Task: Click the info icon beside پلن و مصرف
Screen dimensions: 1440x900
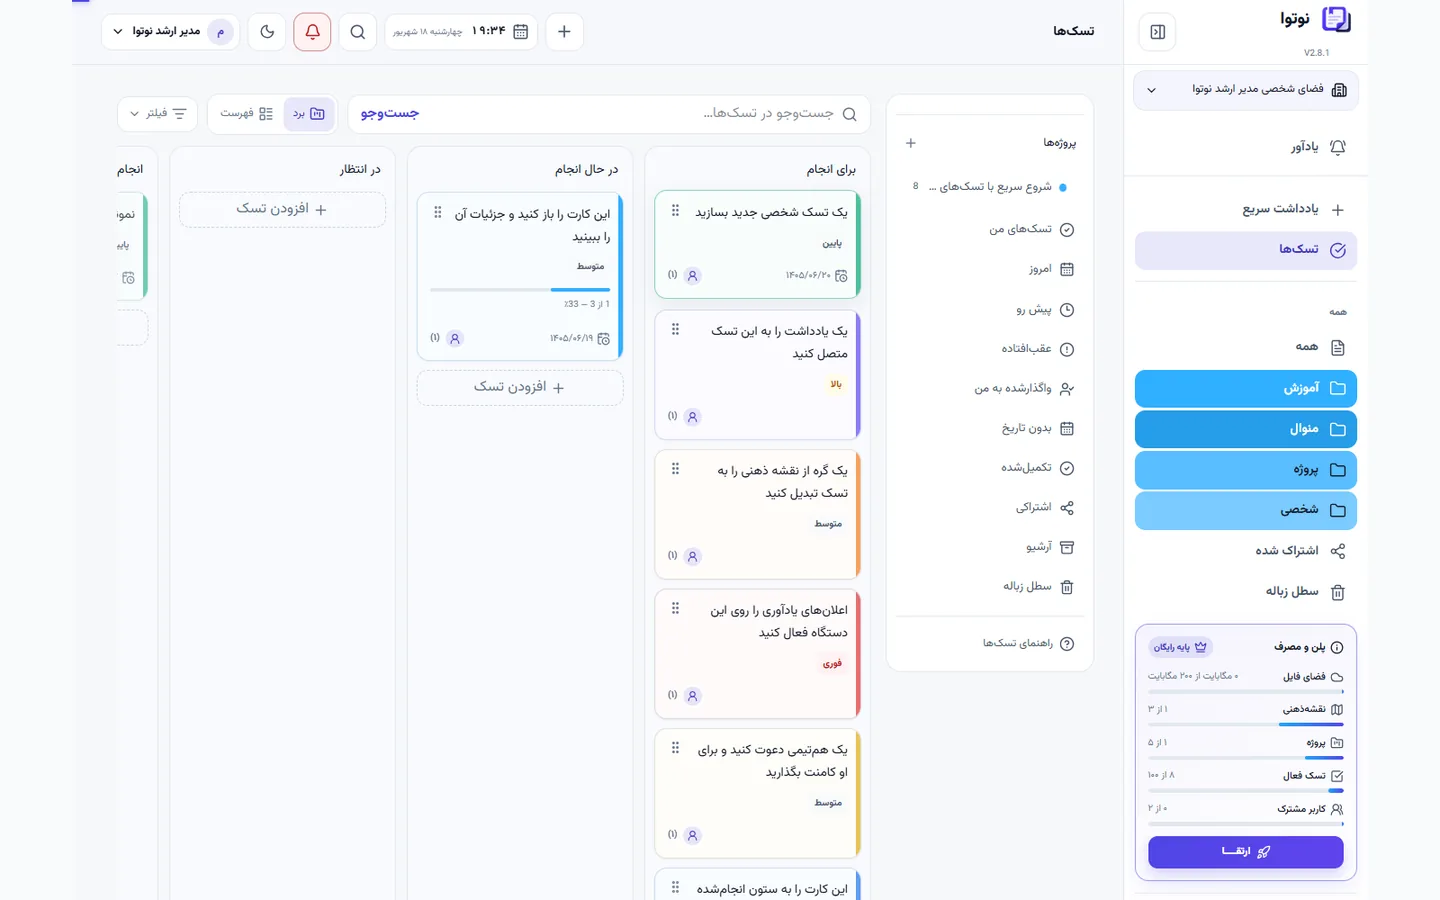Action: tap(1337, 647)
